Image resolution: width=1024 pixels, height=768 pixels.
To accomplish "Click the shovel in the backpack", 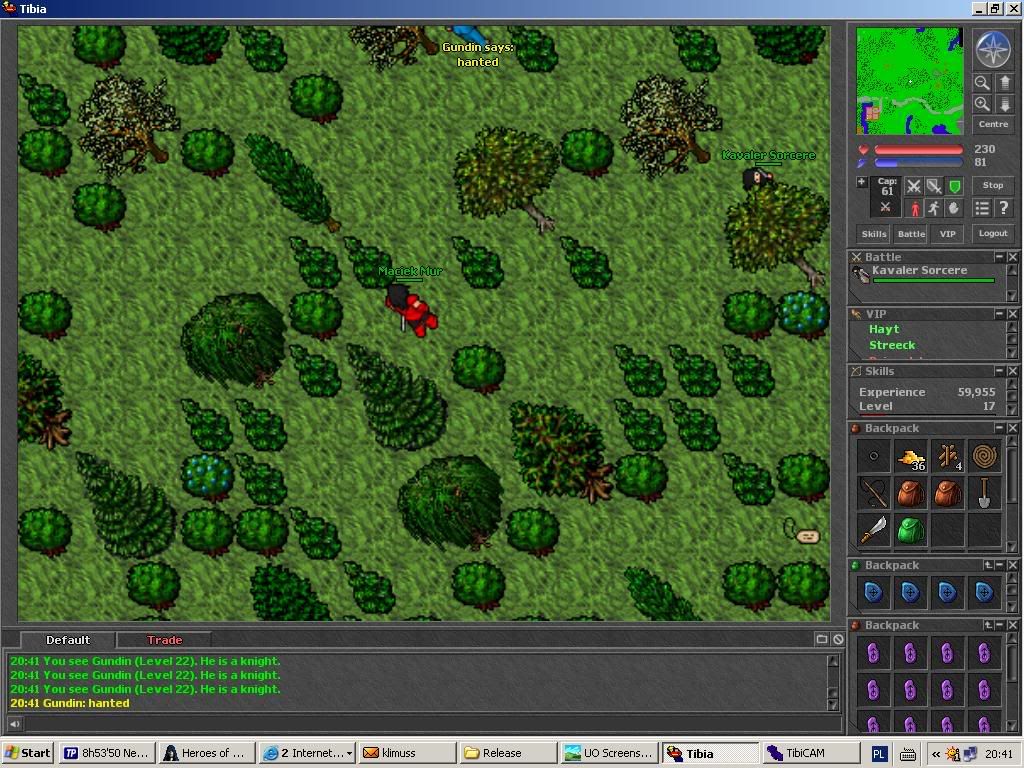I will coord(985,494).
